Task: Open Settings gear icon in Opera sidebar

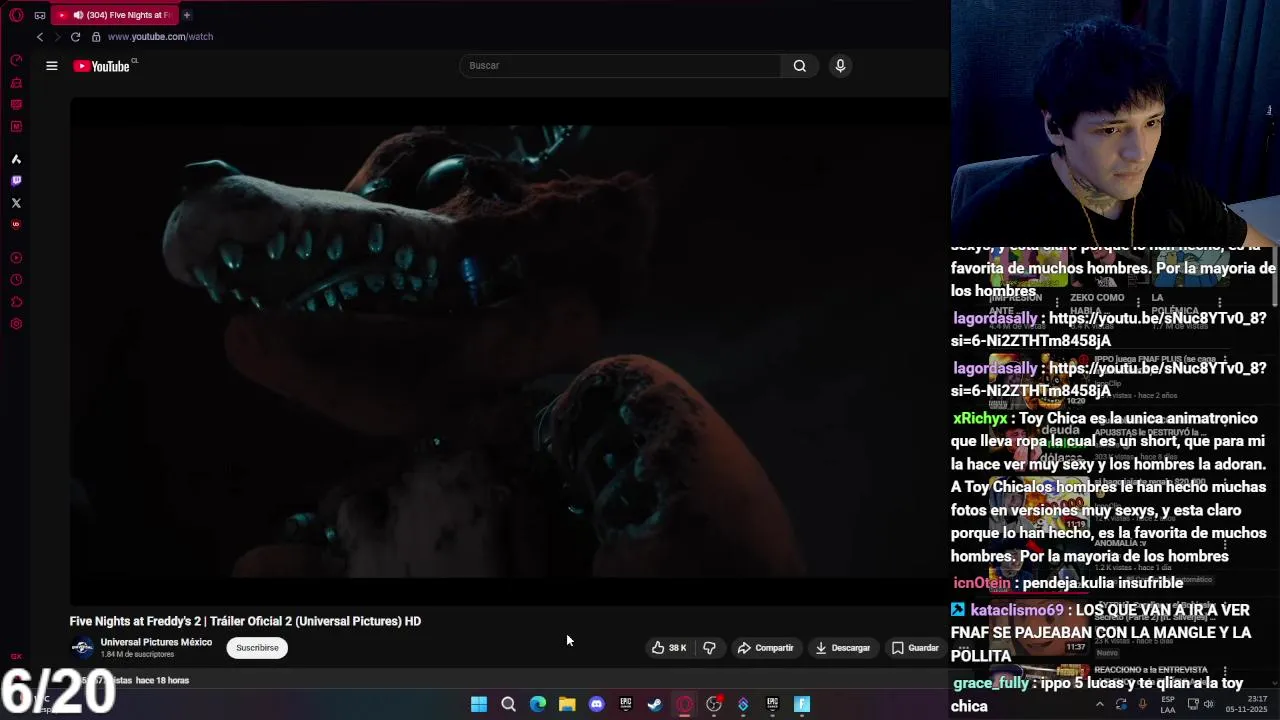Action: point(16,324)
